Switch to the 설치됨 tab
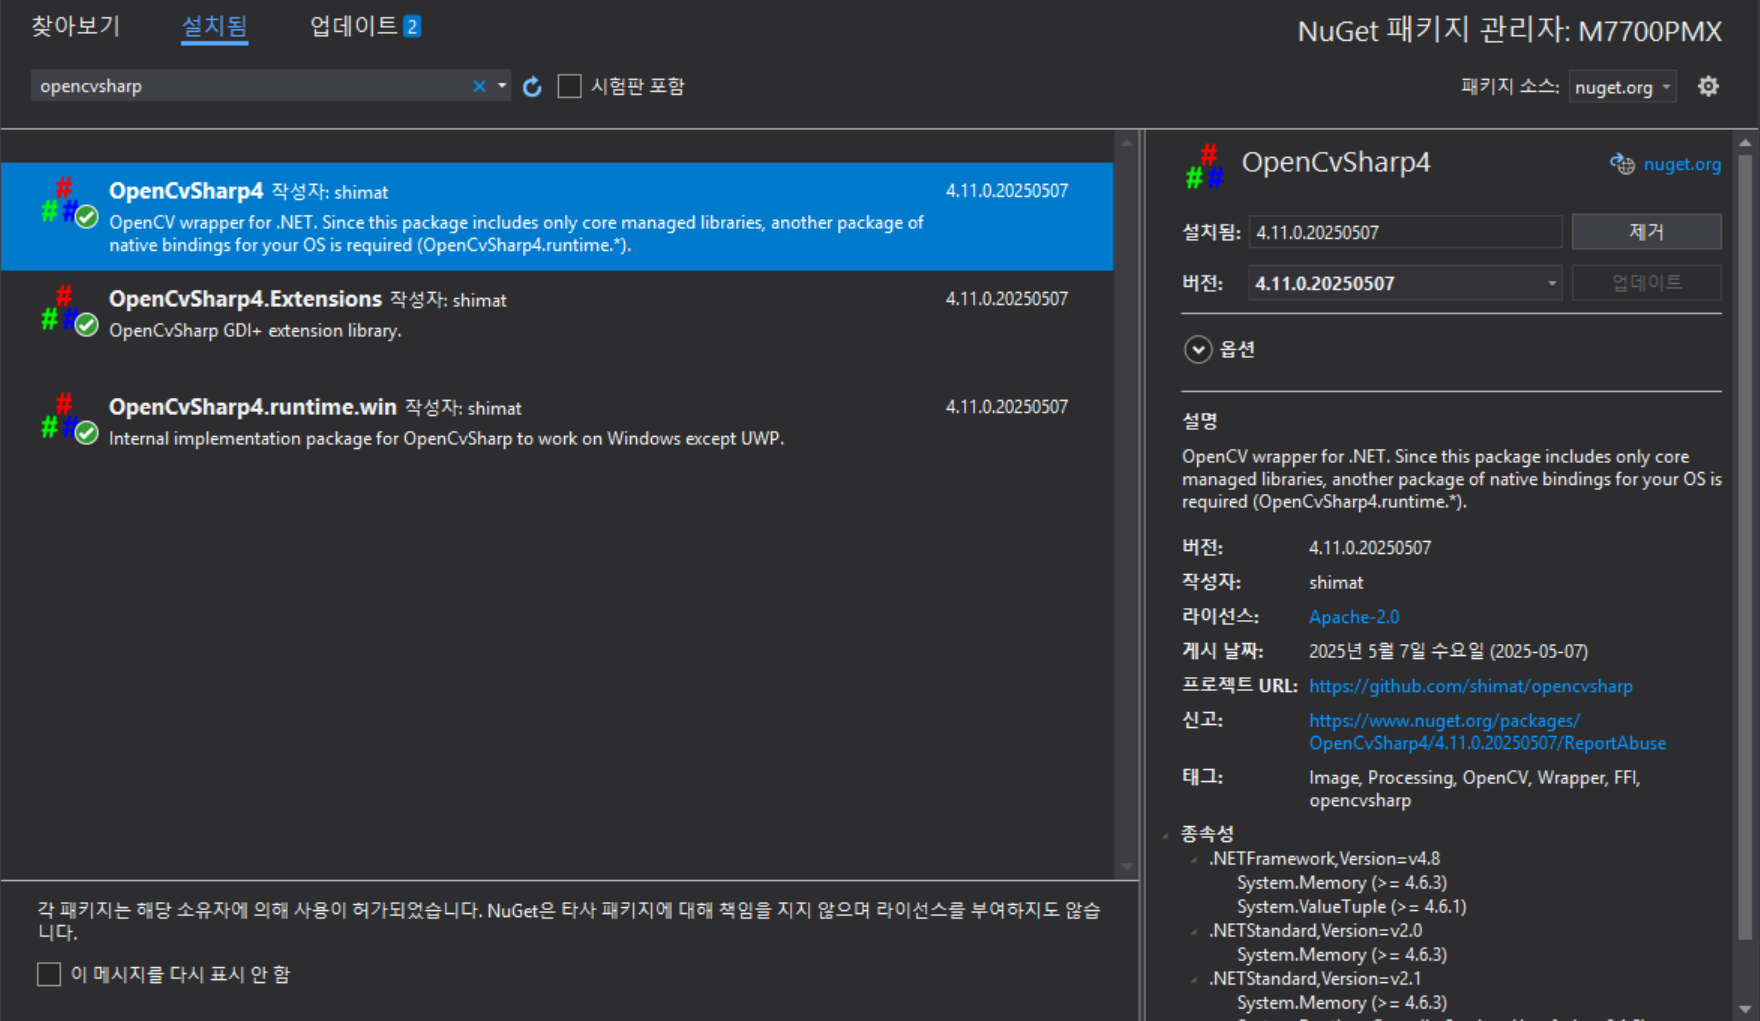Image resolution: width=1760 pixels, height=1021 pixels. [214, 27]
